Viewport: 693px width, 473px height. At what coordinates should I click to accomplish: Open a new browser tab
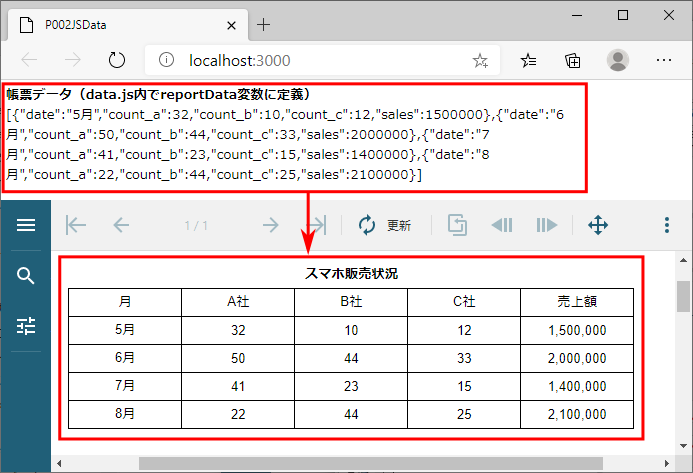click(263, 25)
